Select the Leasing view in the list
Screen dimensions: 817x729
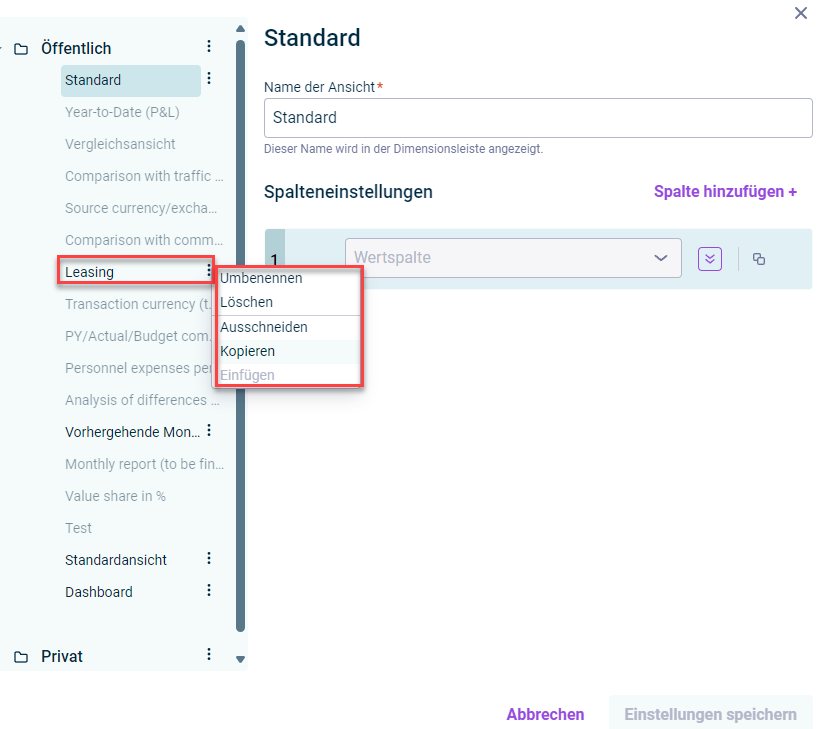pyautogui.click(x=132, y=272)
